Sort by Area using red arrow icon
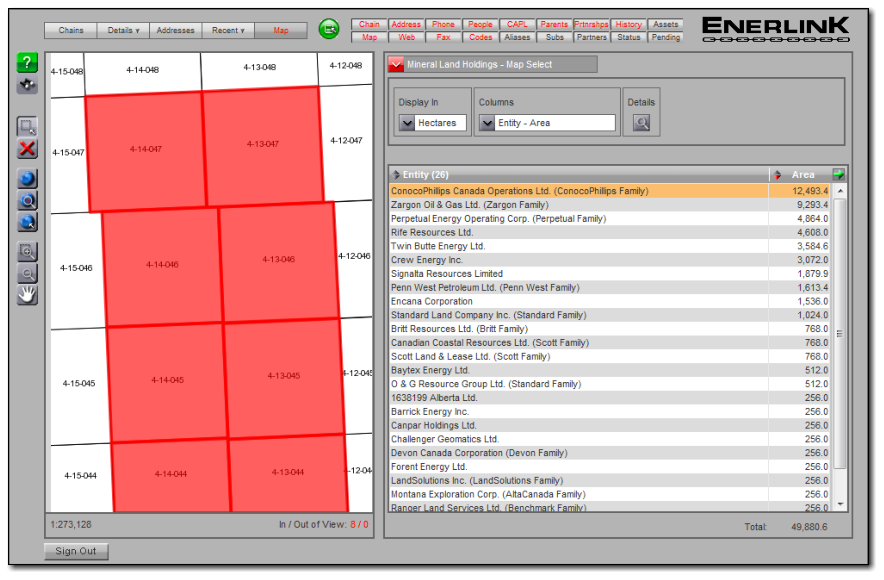Viewport: 884px width, 580px height. point(777,175)
